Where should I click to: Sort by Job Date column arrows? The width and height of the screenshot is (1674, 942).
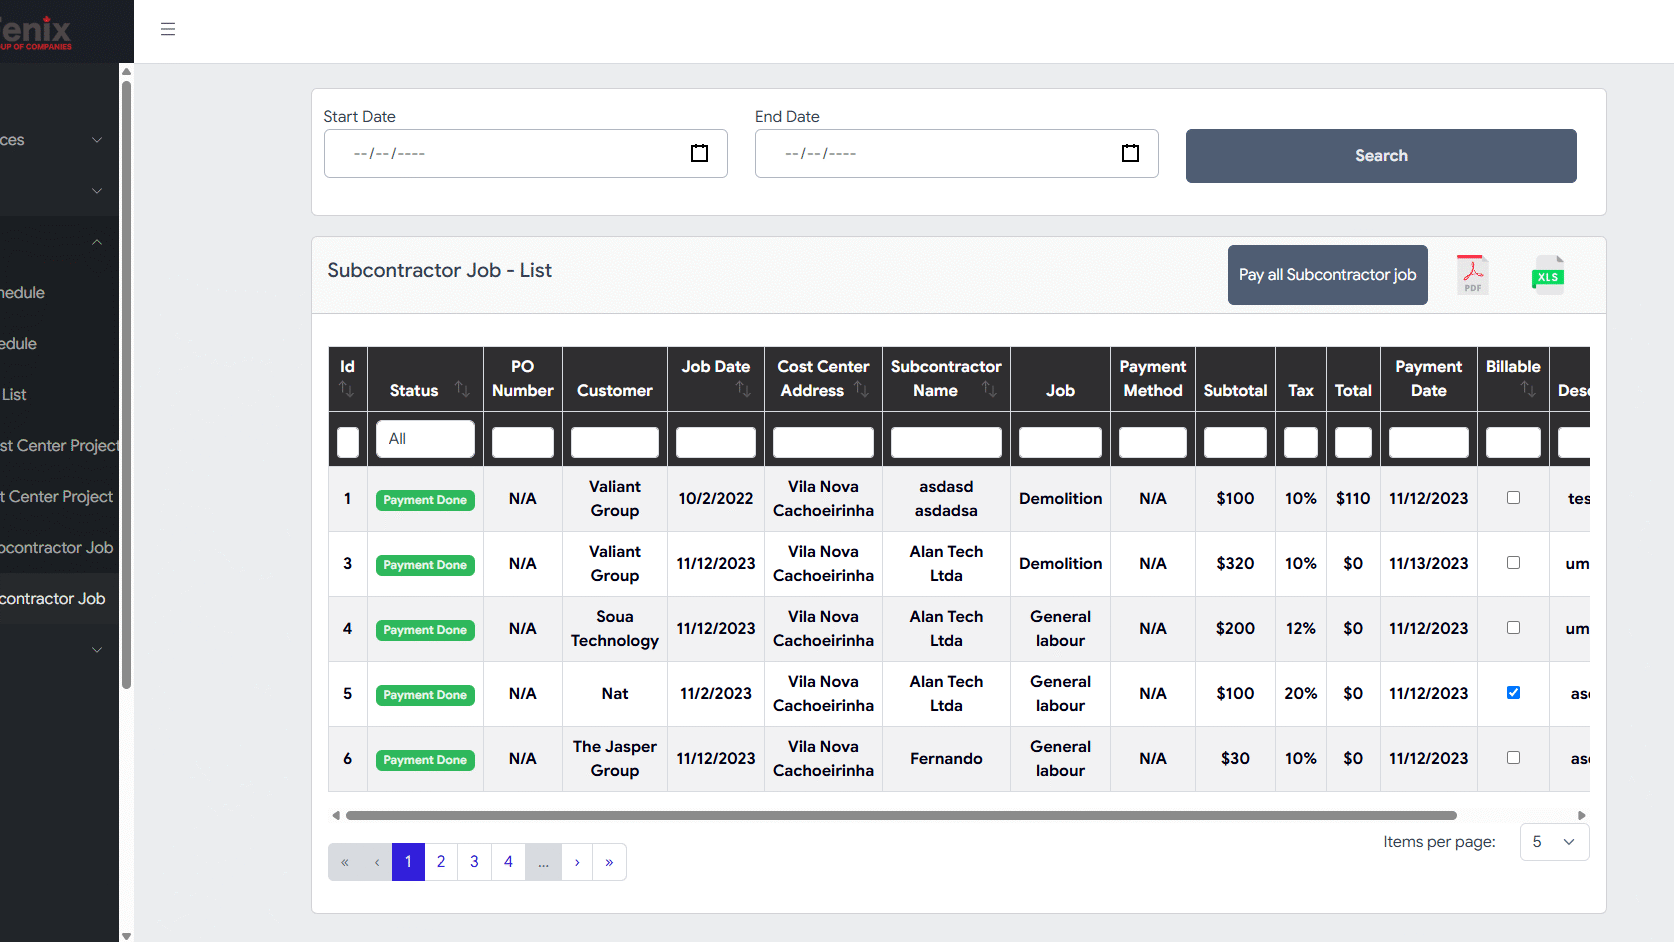[743, 389]
